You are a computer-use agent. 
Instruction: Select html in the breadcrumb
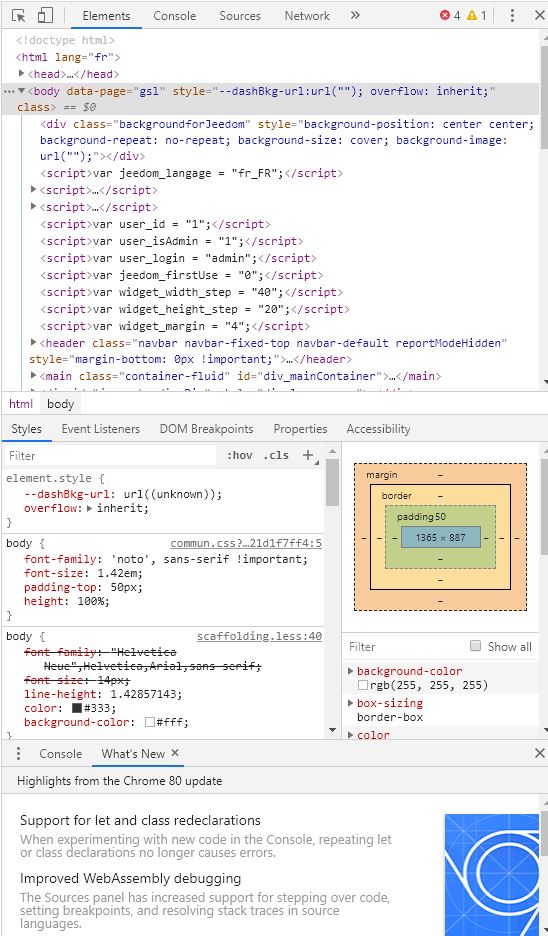pos(21,404)
